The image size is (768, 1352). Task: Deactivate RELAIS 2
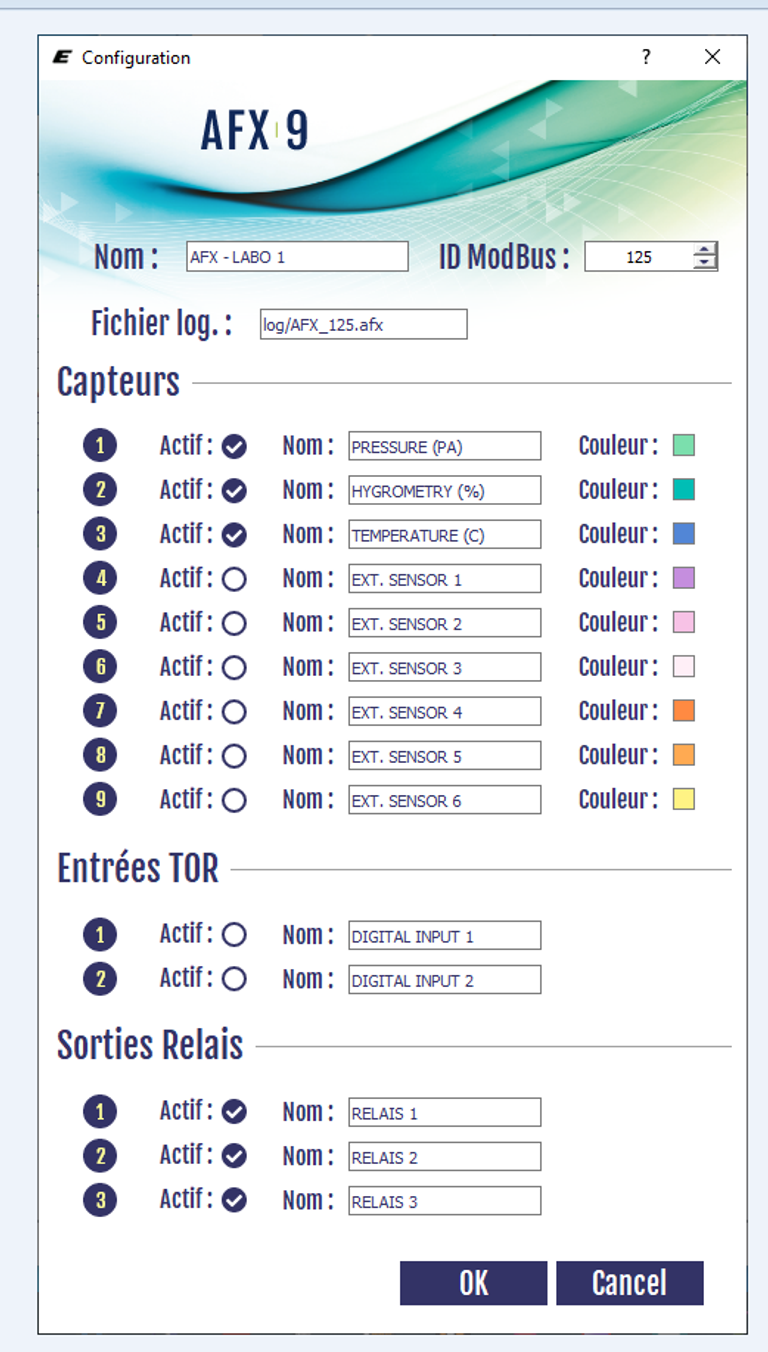[236, 1155]
